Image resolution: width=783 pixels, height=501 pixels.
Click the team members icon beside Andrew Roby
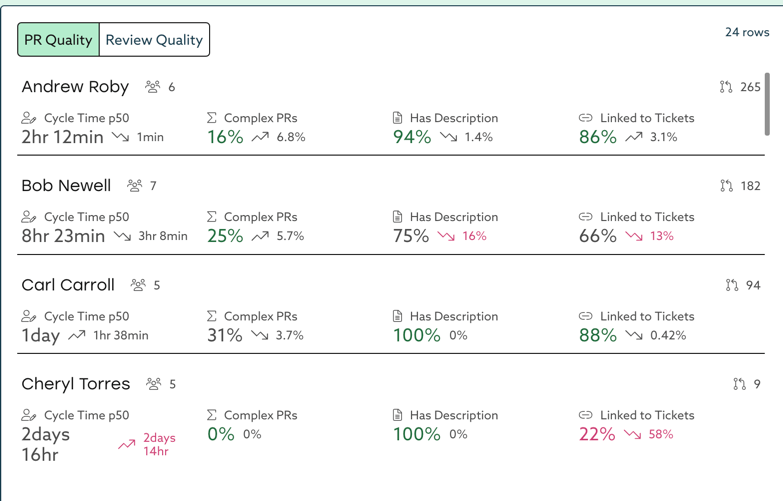click(x=152, y=87)
